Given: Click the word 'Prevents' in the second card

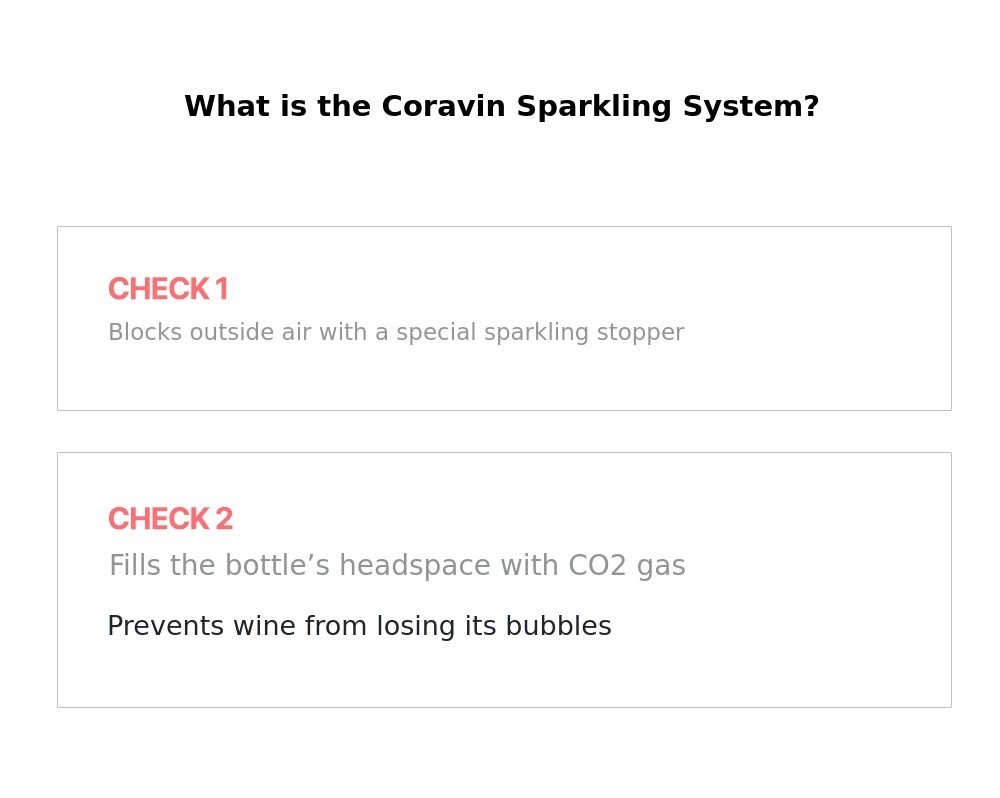Looking at the screenshot, I should click(165, 626).
